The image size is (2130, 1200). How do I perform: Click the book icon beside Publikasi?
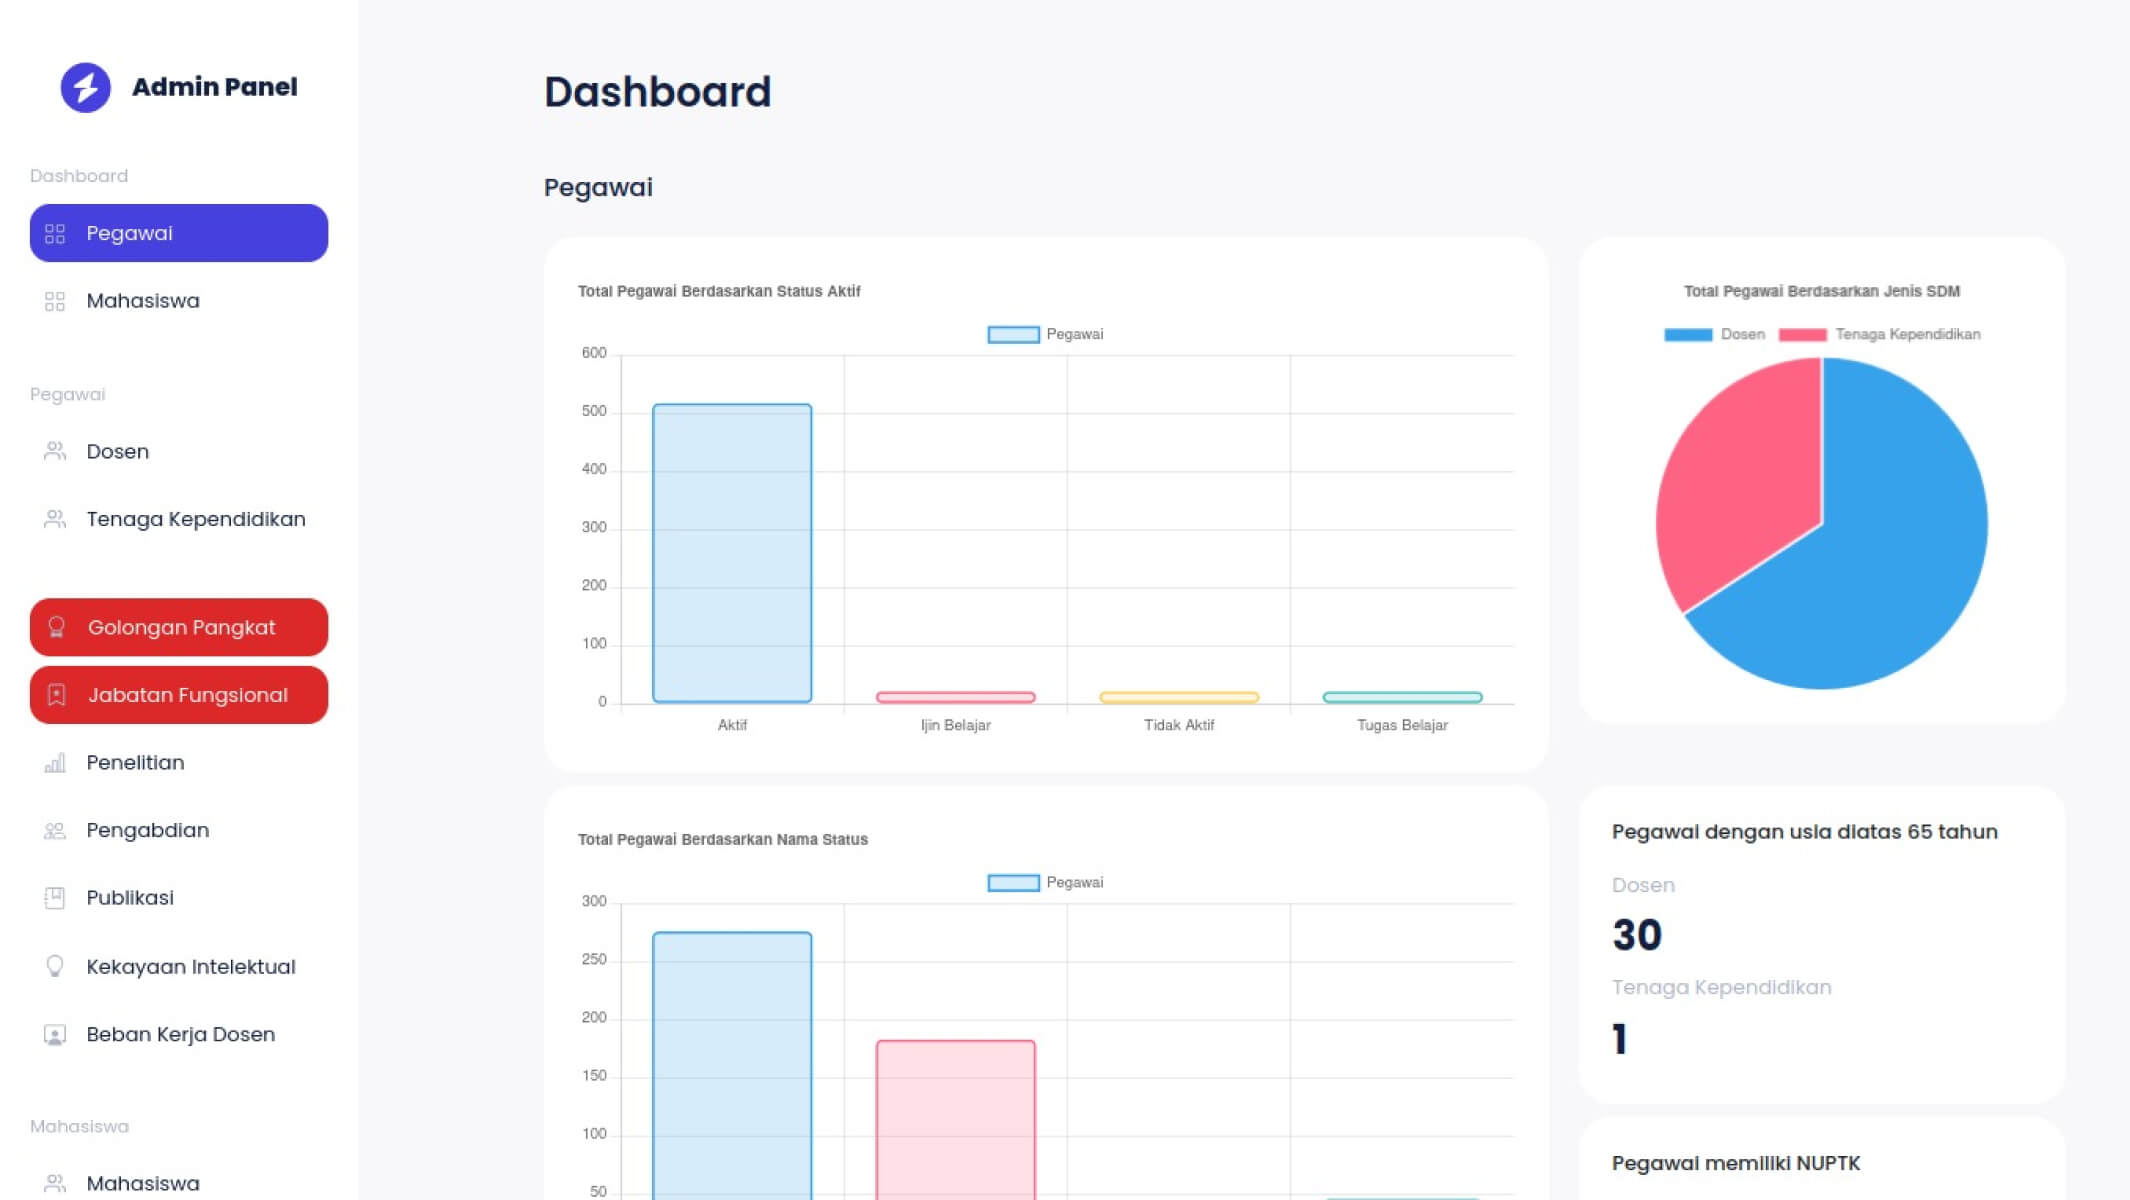coord(55,898)
